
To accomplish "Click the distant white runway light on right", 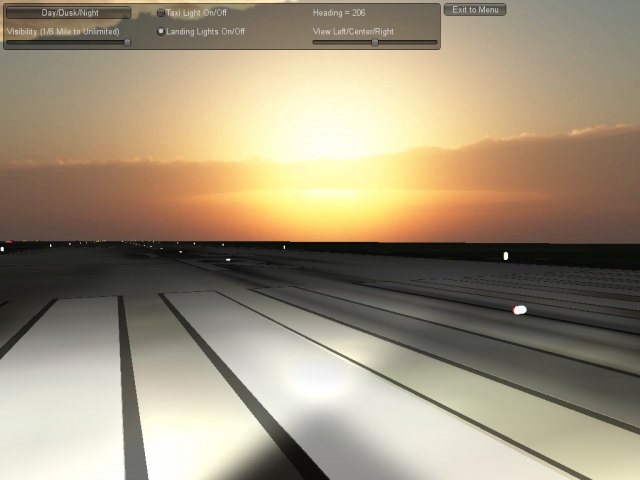I will point(505,256).
